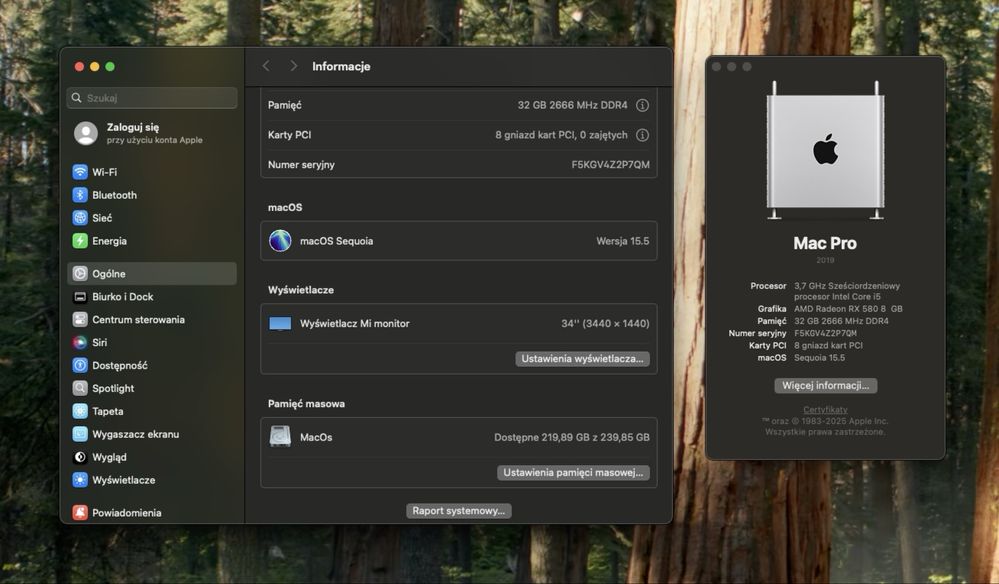This screenshot has width=999, height=584.
Task: Open the Powiadomienia notifications icon
Action: click(80, 513)
